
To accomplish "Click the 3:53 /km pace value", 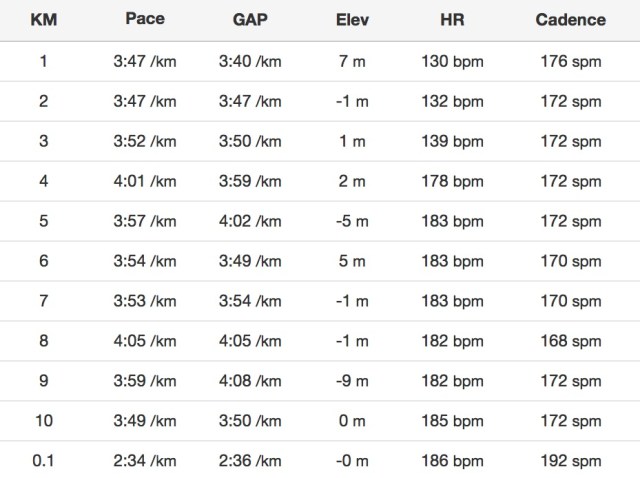I will [x=145, y=301].
